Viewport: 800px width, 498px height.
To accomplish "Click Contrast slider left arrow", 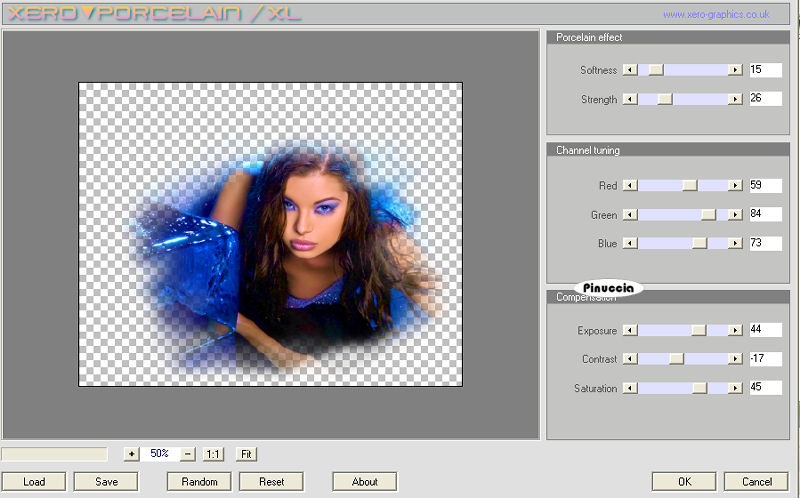I will (x=630, y=359).
